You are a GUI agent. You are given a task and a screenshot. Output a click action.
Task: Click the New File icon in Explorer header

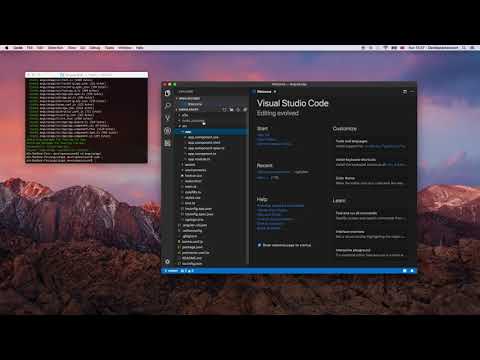point(224,109)
